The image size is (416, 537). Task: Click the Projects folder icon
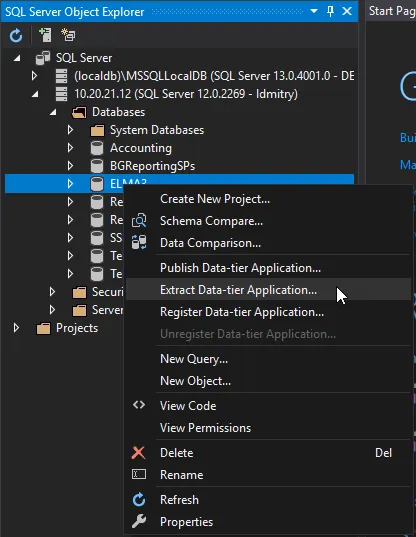[43, 328]
